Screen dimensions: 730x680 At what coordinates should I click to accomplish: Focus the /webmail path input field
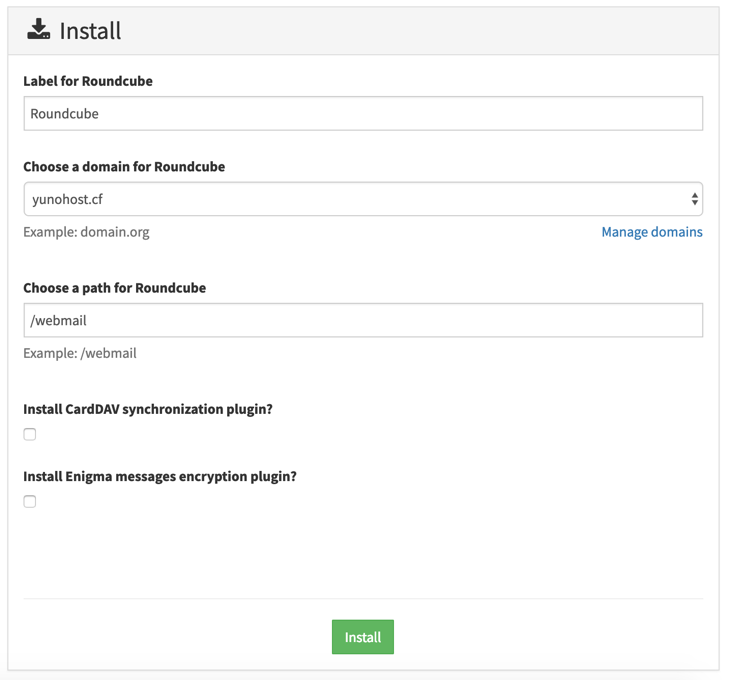[362, 321]
